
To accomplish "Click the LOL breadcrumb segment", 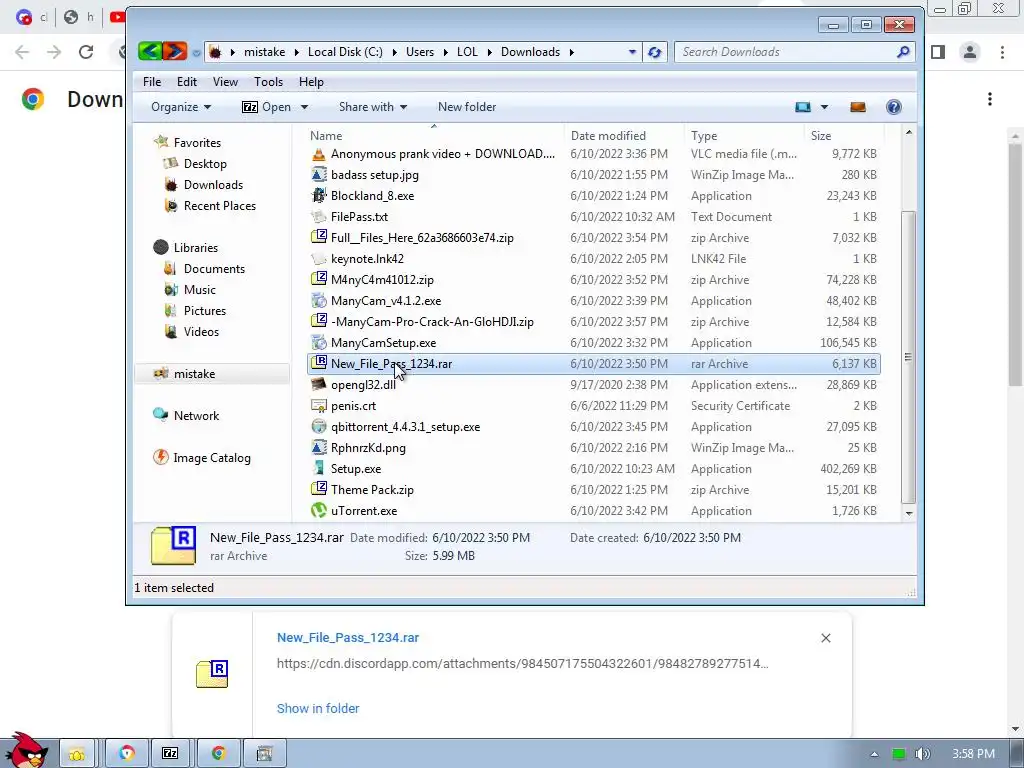I will pyautogui.click(x=467, y=52).
